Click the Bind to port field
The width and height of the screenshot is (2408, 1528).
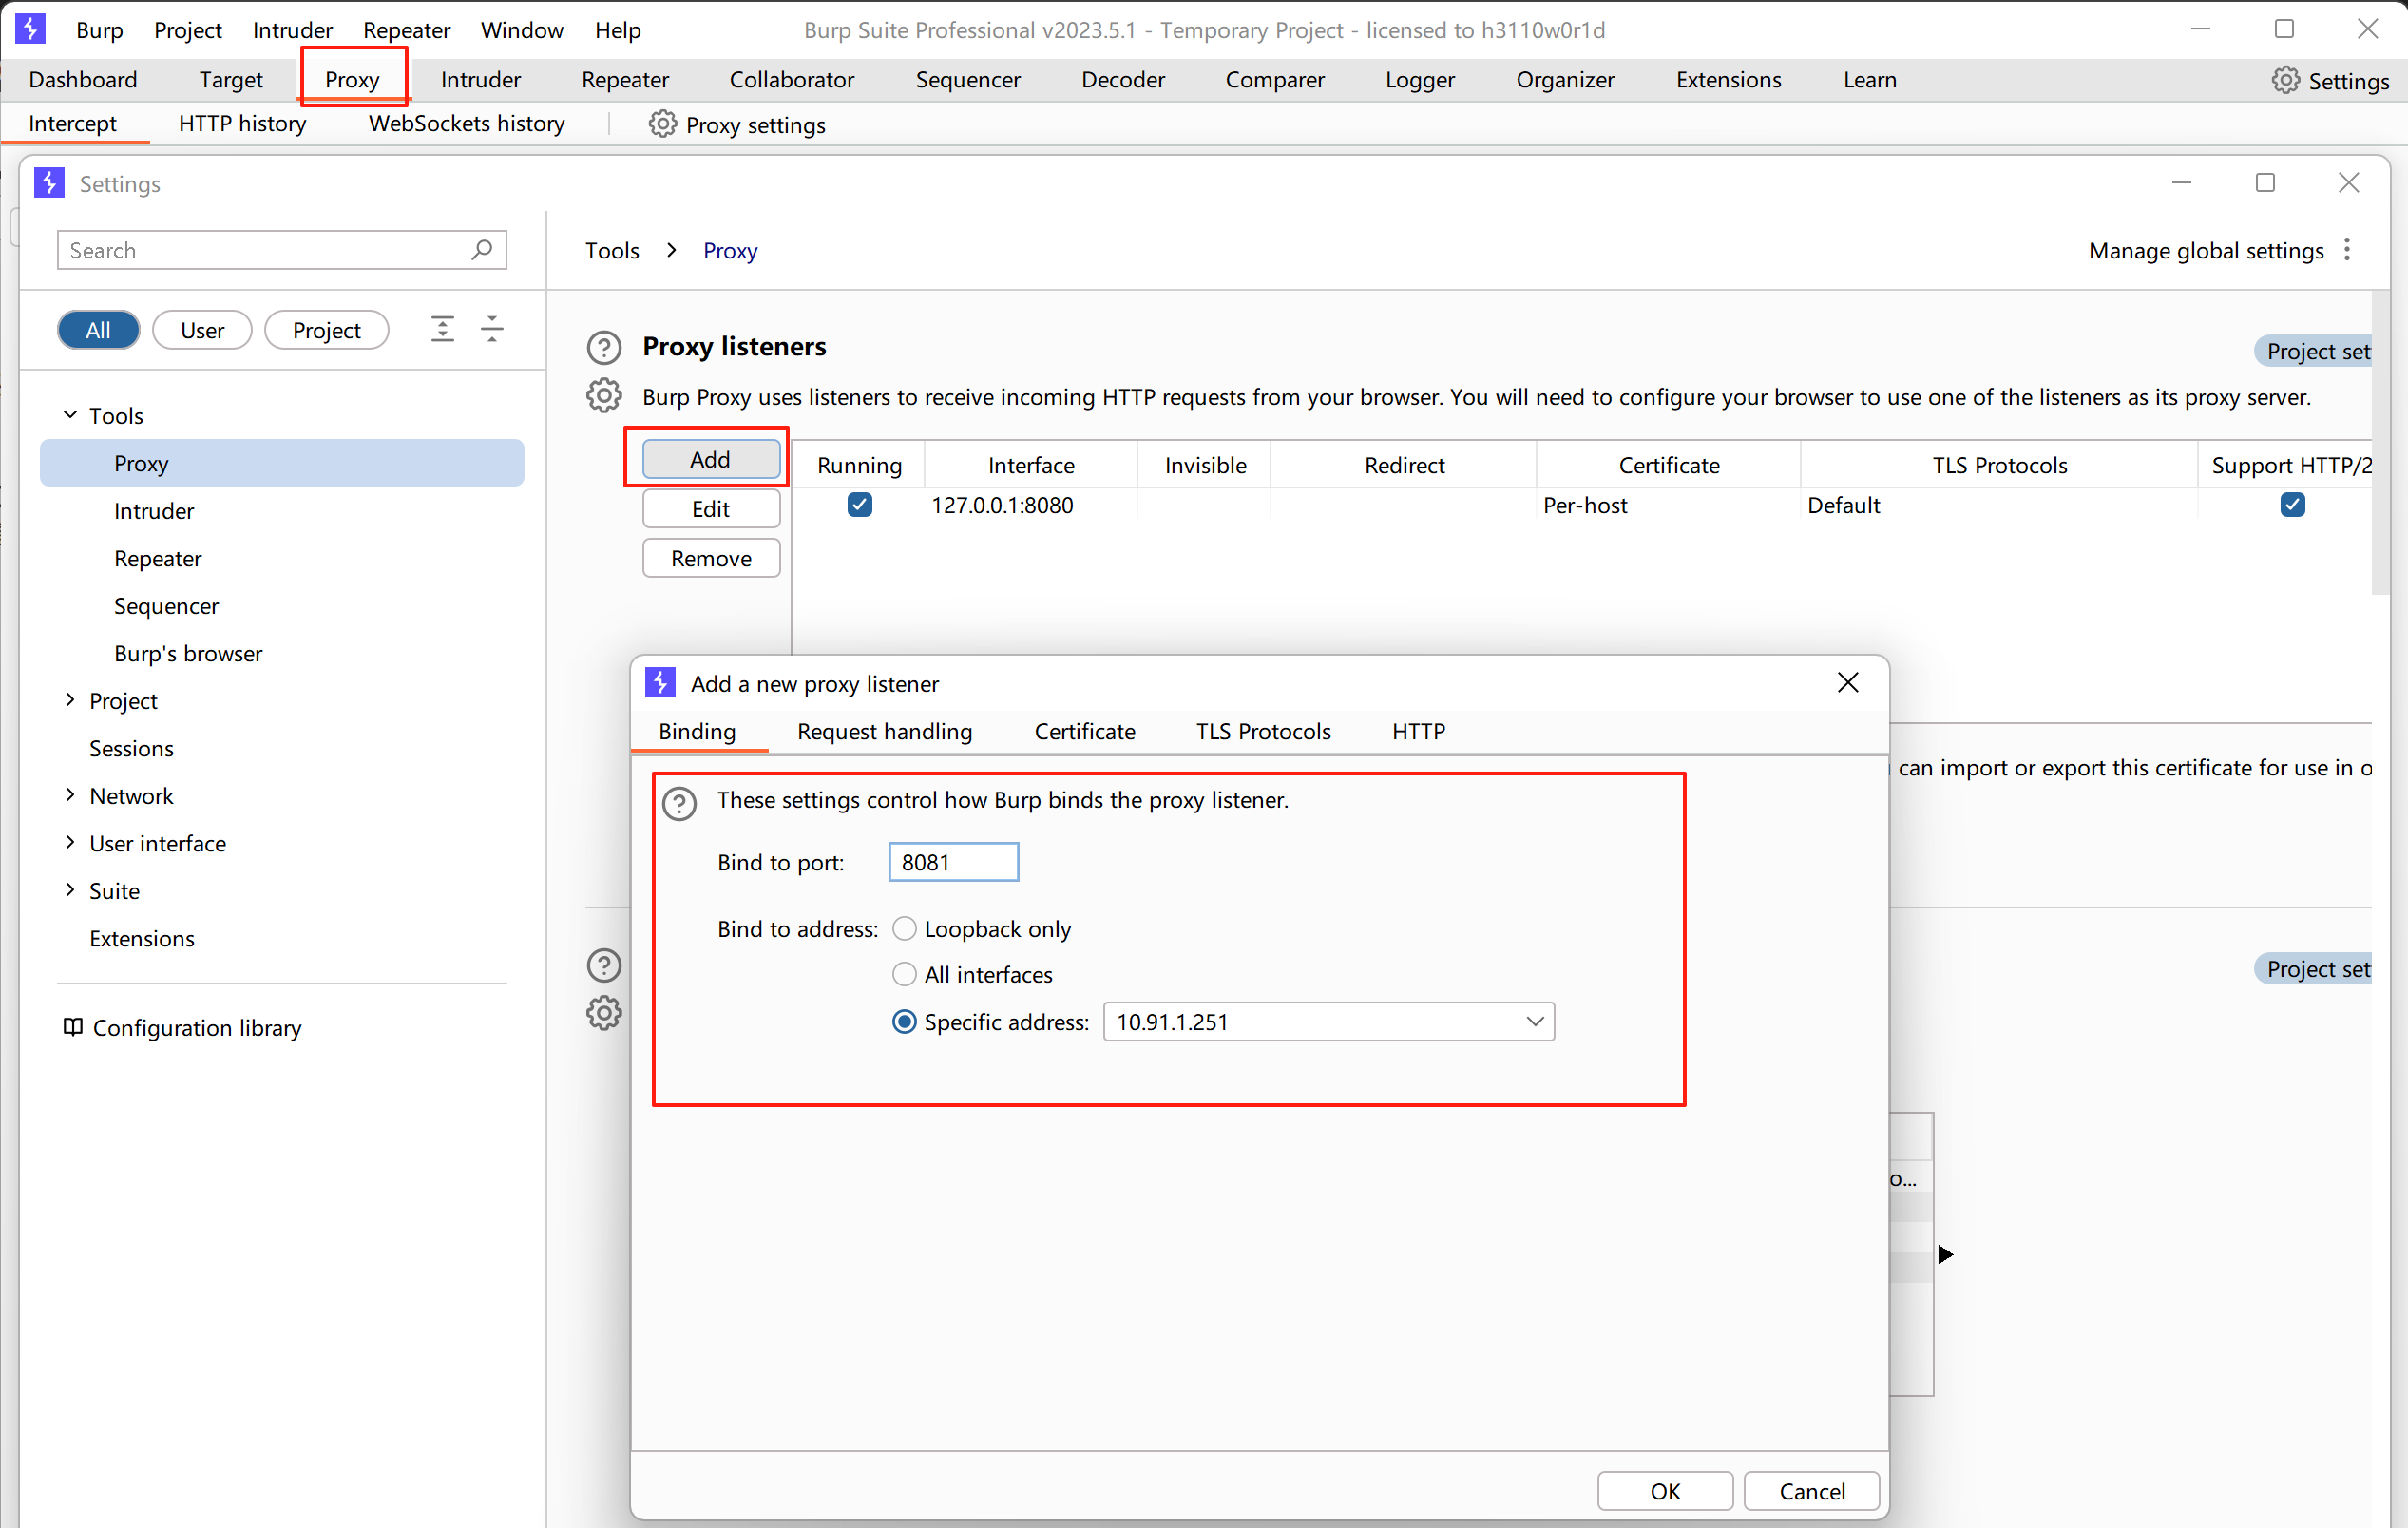point(953,862)
